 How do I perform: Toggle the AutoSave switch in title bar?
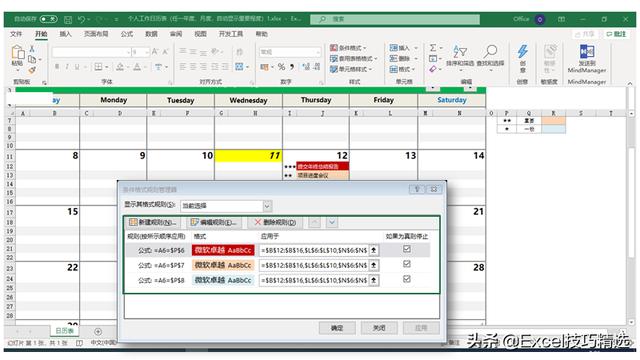click(49, 19)
